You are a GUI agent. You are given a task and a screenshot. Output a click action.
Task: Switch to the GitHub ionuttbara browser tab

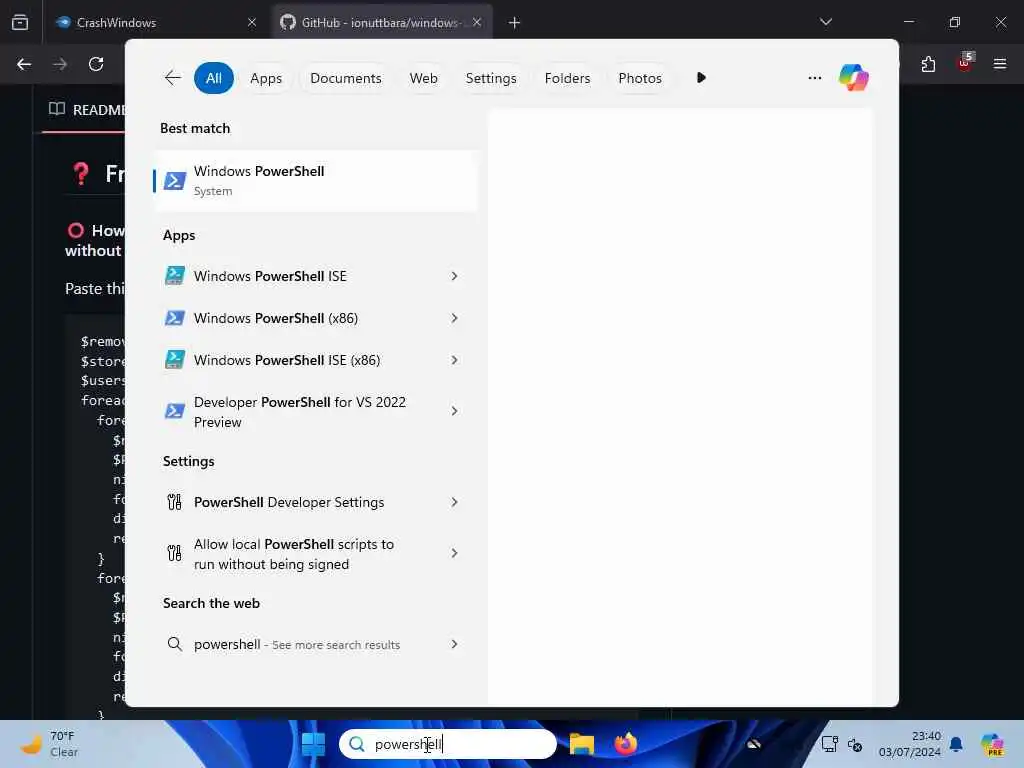(x=381, y=23)
